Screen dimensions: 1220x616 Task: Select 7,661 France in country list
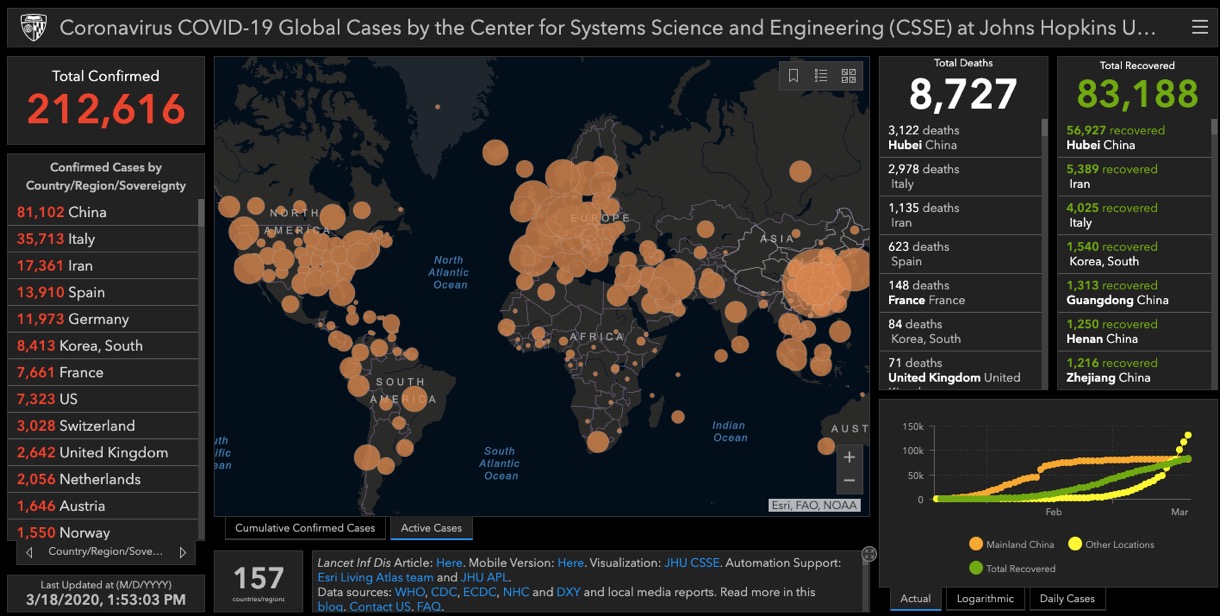click(104, 372)
